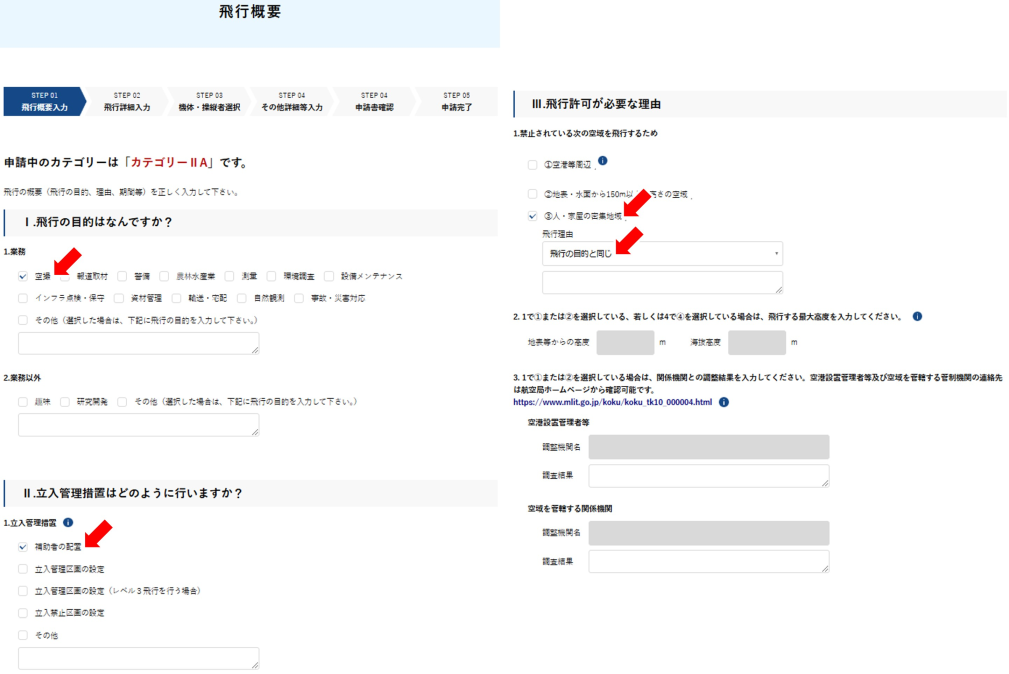
Task: Uncheck the 補助者の配置 checkbox
Action: click(23, 547)
